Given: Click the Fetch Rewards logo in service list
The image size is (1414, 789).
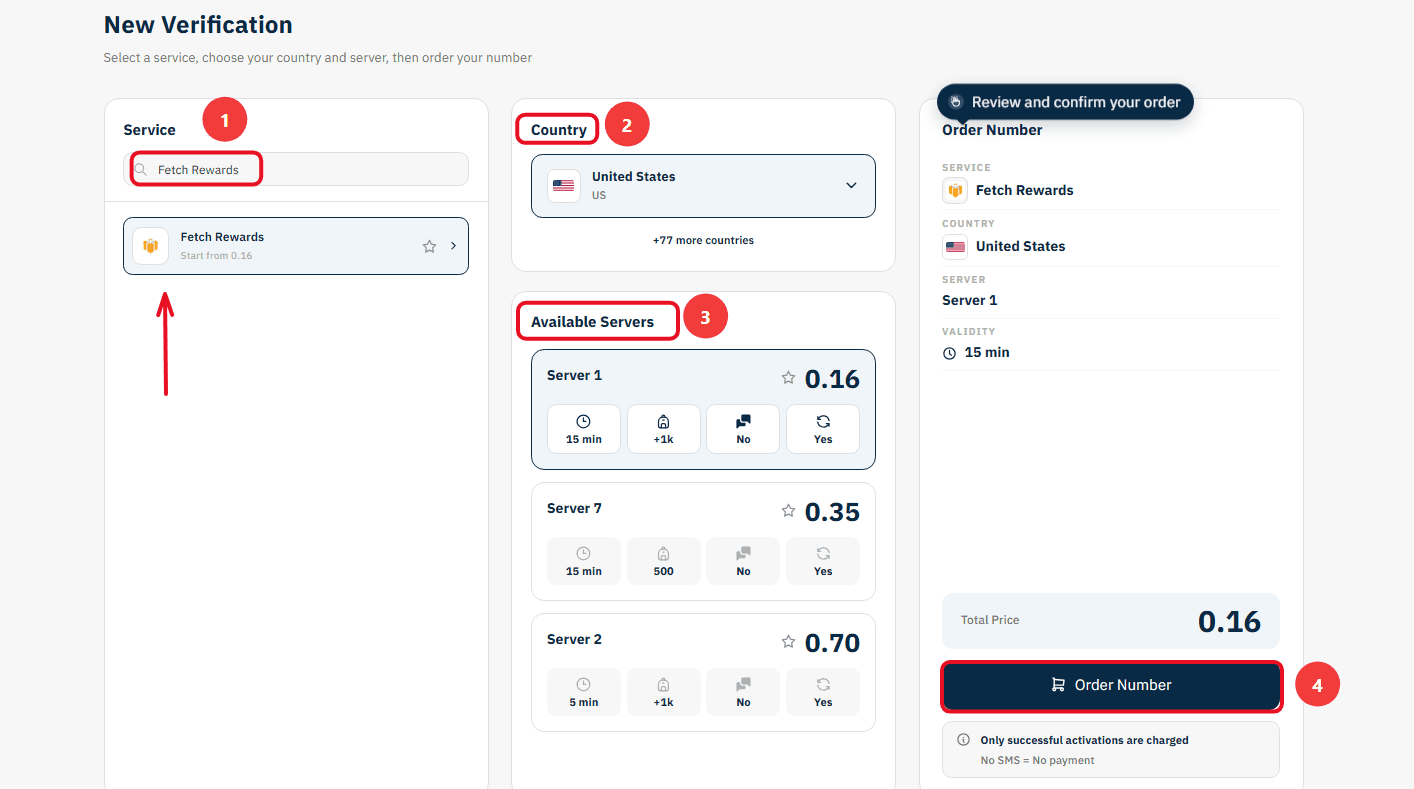Looking at the screenshot, I should [x=151, y=246].
